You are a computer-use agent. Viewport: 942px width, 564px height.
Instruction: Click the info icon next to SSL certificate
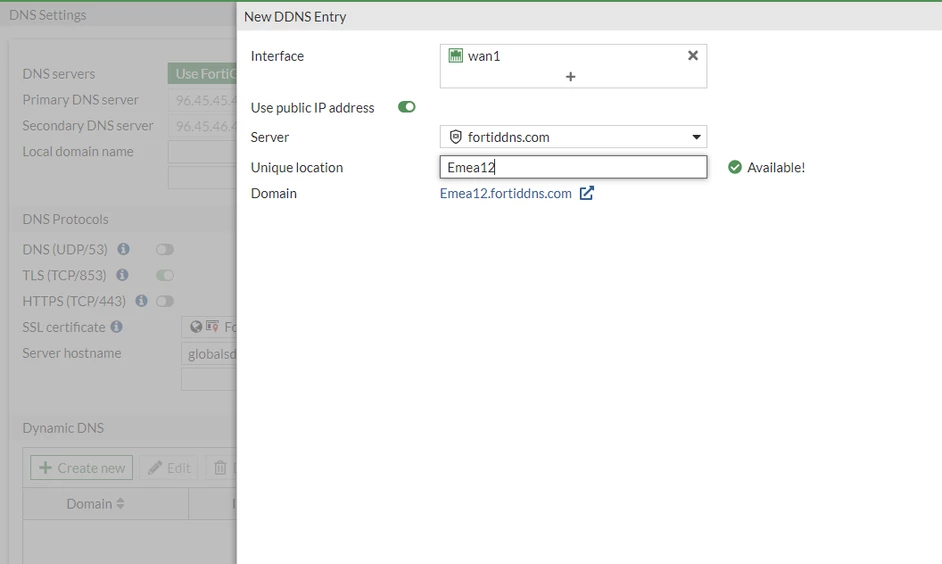(117, 326)
